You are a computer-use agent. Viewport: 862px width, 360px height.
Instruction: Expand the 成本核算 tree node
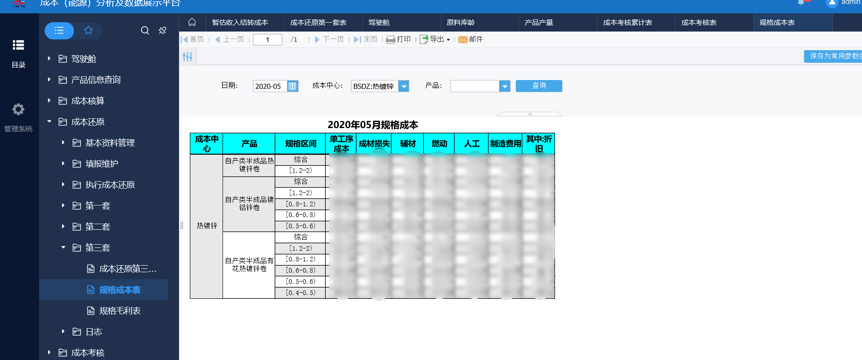[49, 101]
